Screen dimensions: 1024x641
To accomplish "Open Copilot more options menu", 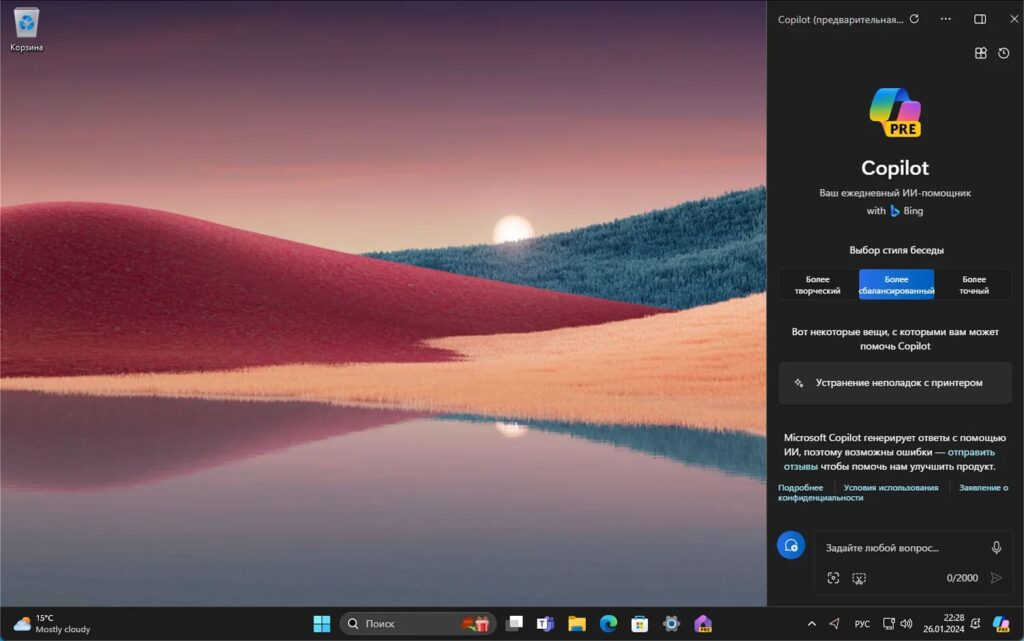I will [945, 19].
